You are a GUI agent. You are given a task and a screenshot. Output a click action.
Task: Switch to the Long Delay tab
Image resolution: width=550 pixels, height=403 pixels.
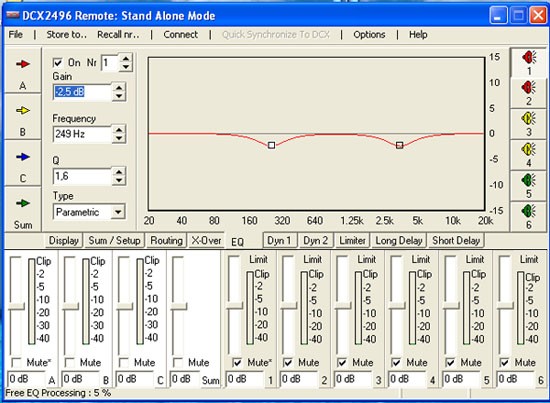point(399,241)
